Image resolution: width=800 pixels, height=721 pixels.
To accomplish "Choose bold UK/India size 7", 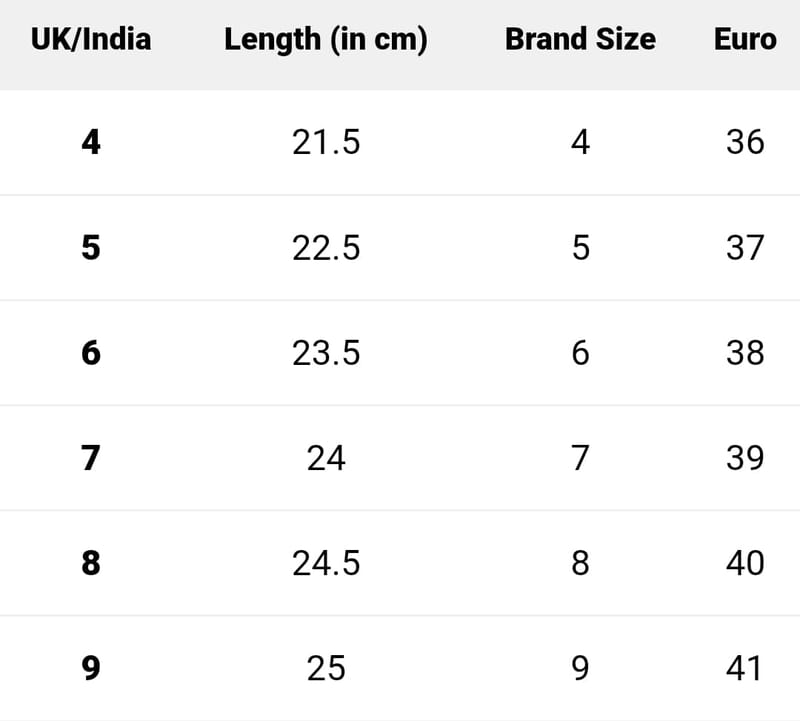I will [91, 458].
